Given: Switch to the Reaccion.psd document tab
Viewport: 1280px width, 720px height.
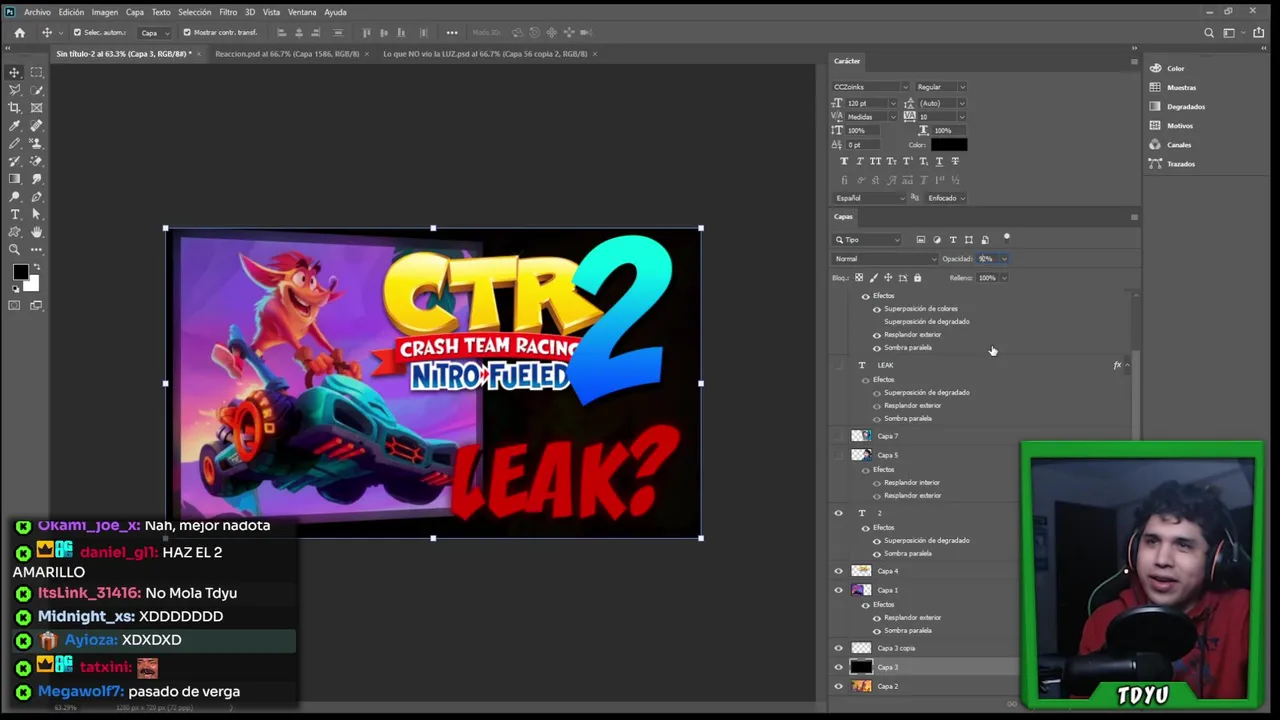Looking at the screenshot, I should [x=287, y=54].
